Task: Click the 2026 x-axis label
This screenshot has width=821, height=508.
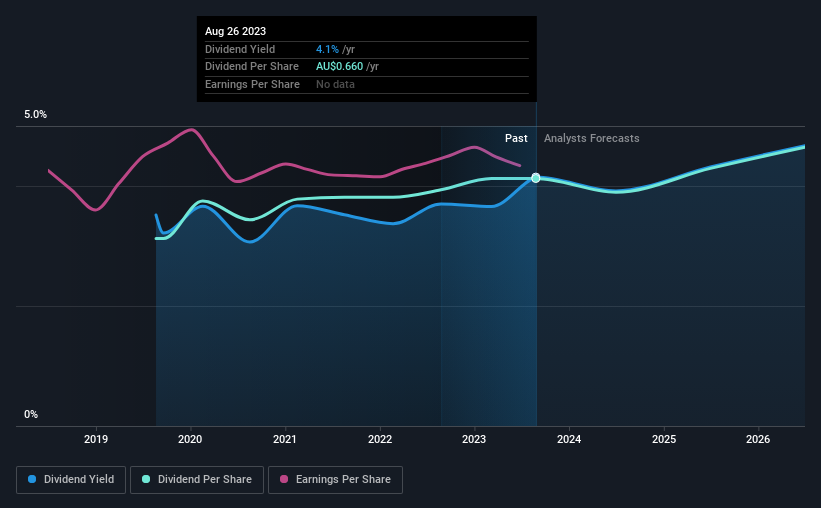Action: point(758,439)
